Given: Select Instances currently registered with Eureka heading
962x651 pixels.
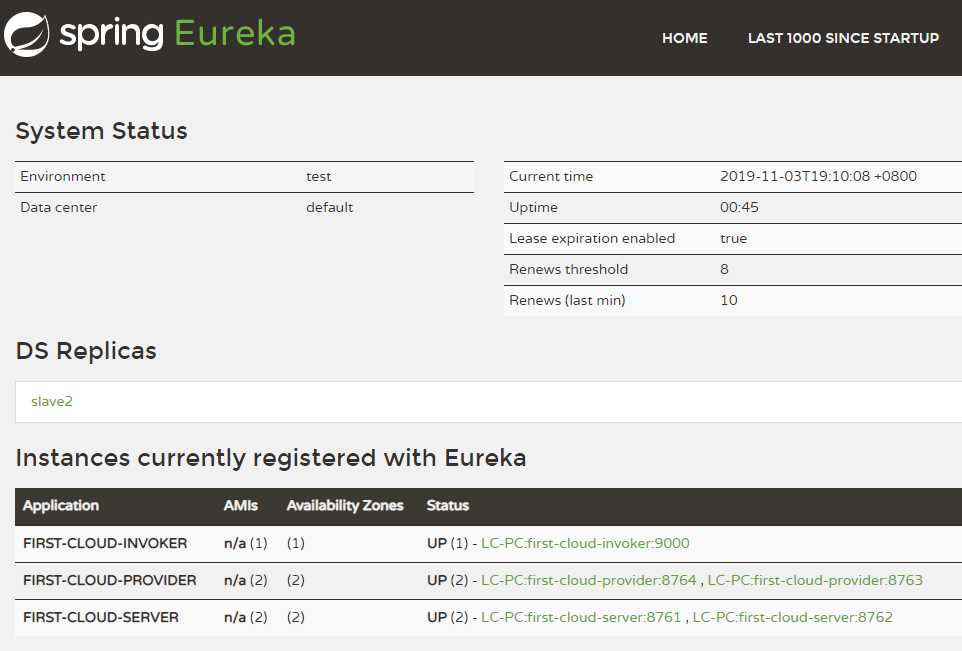Looking at the screenshot, I should (271, 458).
